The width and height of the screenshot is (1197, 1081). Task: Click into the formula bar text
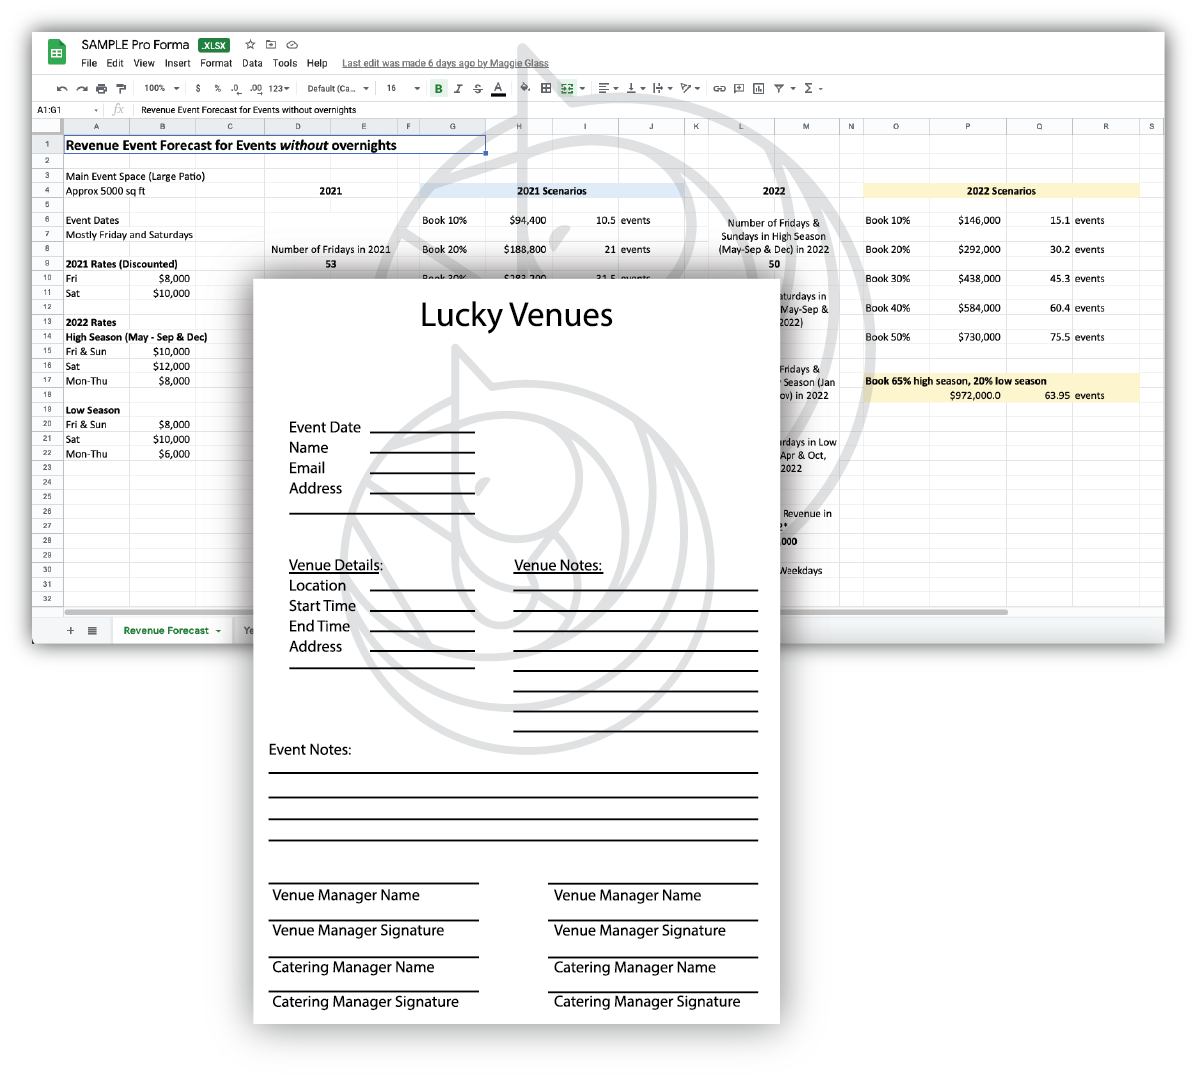tap(248, 110)
